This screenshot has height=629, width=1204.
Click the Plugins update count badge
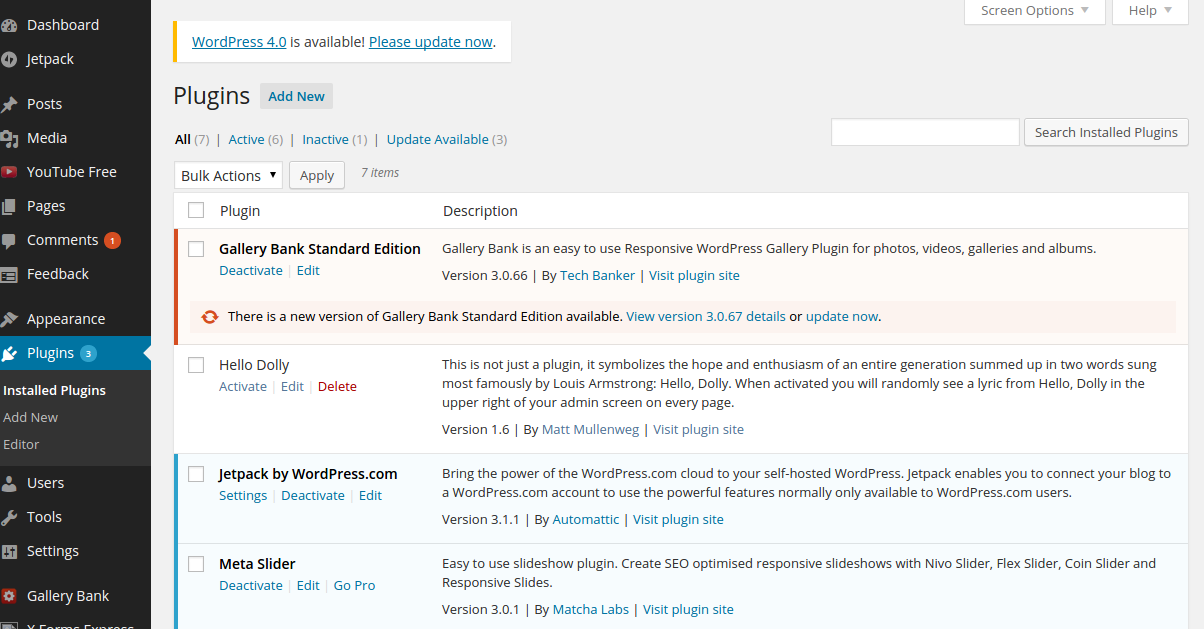coord(88,353)
